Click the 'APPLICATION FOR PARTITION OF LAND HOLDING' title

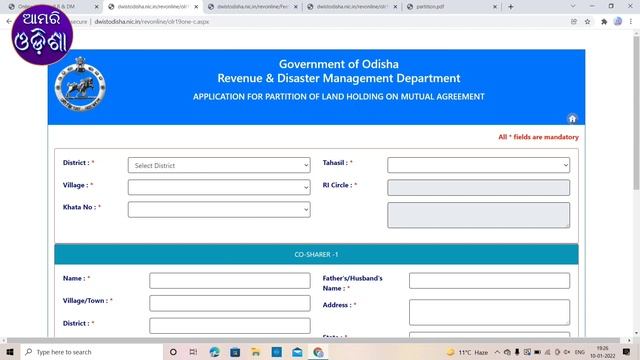(339, 97)
